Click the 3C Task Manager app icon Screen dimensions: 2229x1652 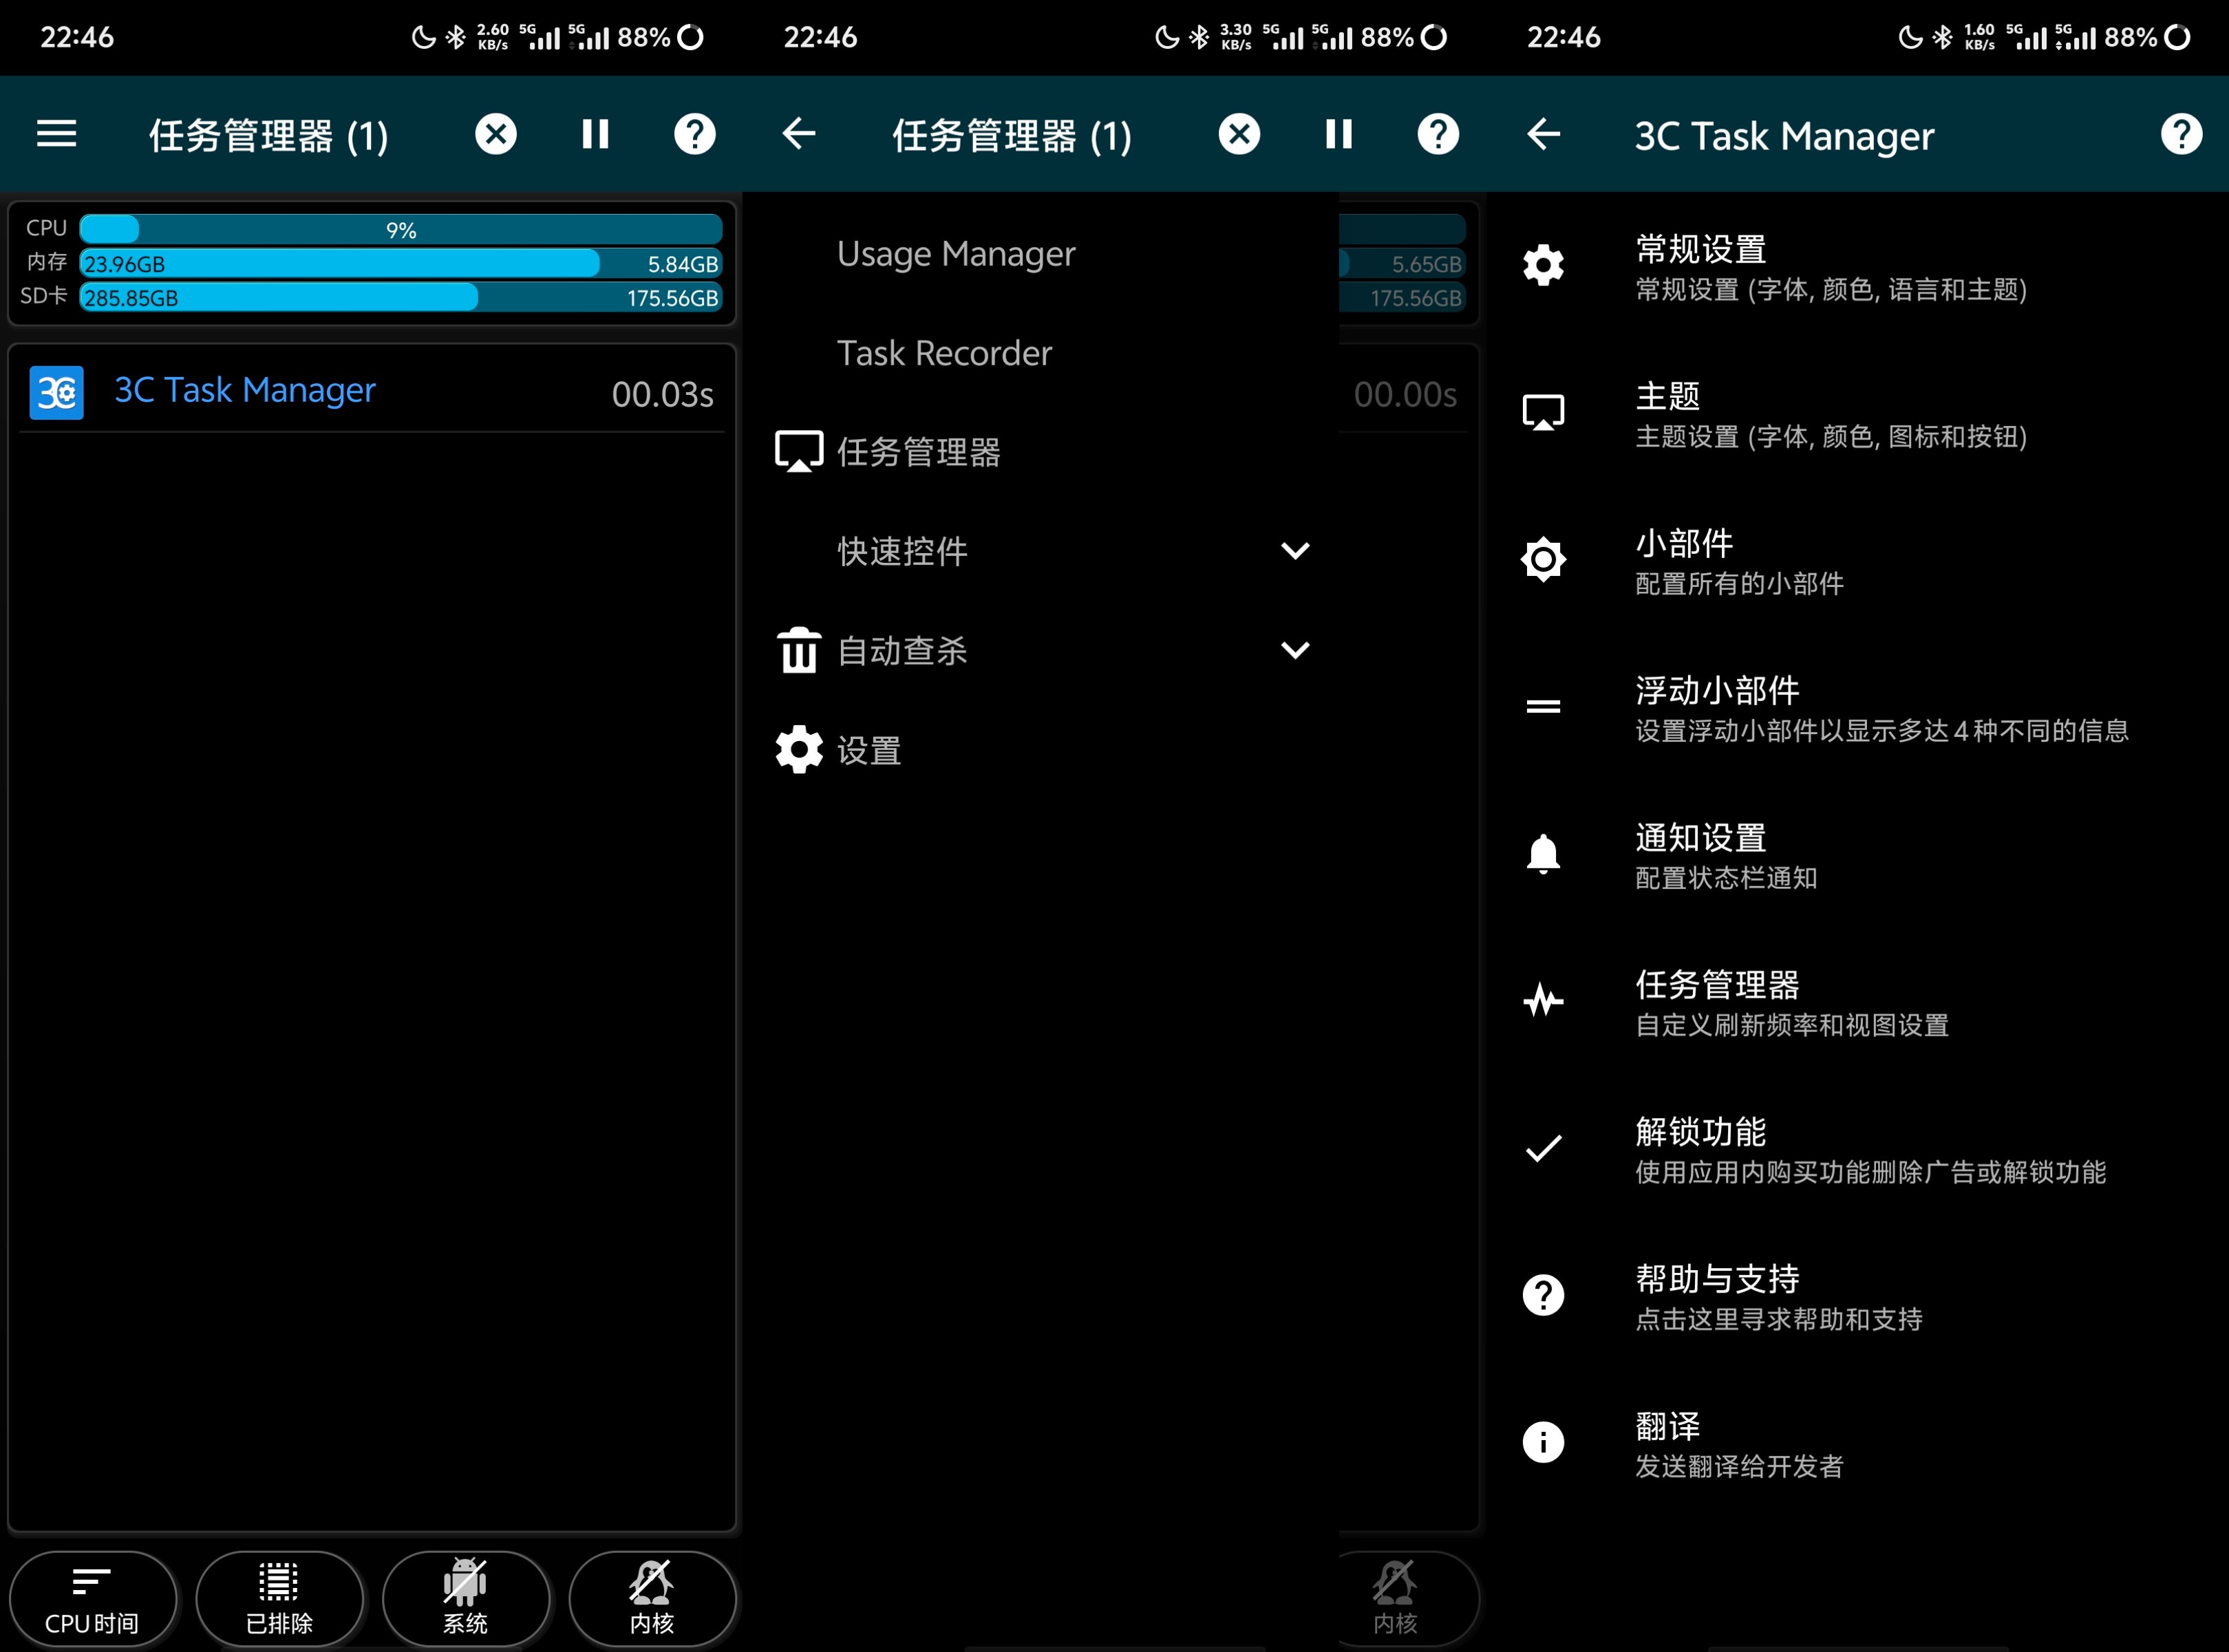pyautogui.click(x=56, y=392)
